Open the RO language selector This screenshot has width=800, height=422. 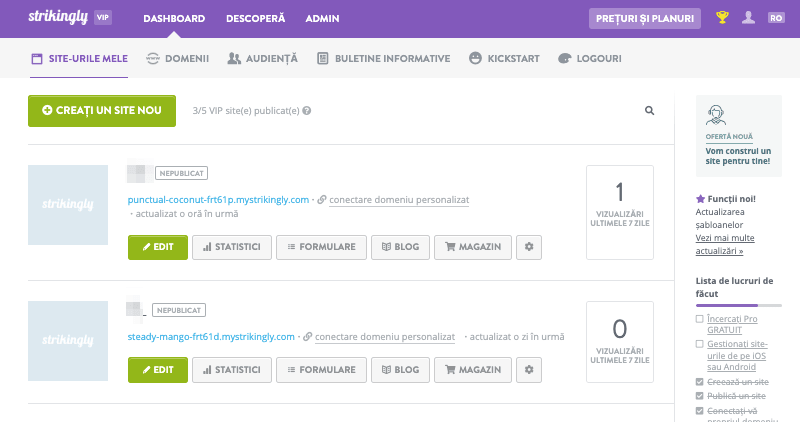776,18
